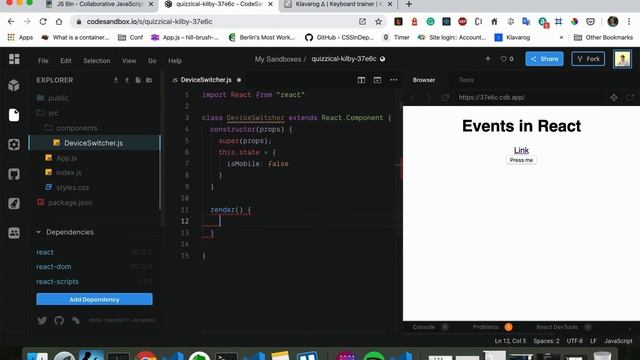This screenshot has height=360, width=640.
Task: Open Configuration Files gear icon in sidebar
Action: click(14, 144)
